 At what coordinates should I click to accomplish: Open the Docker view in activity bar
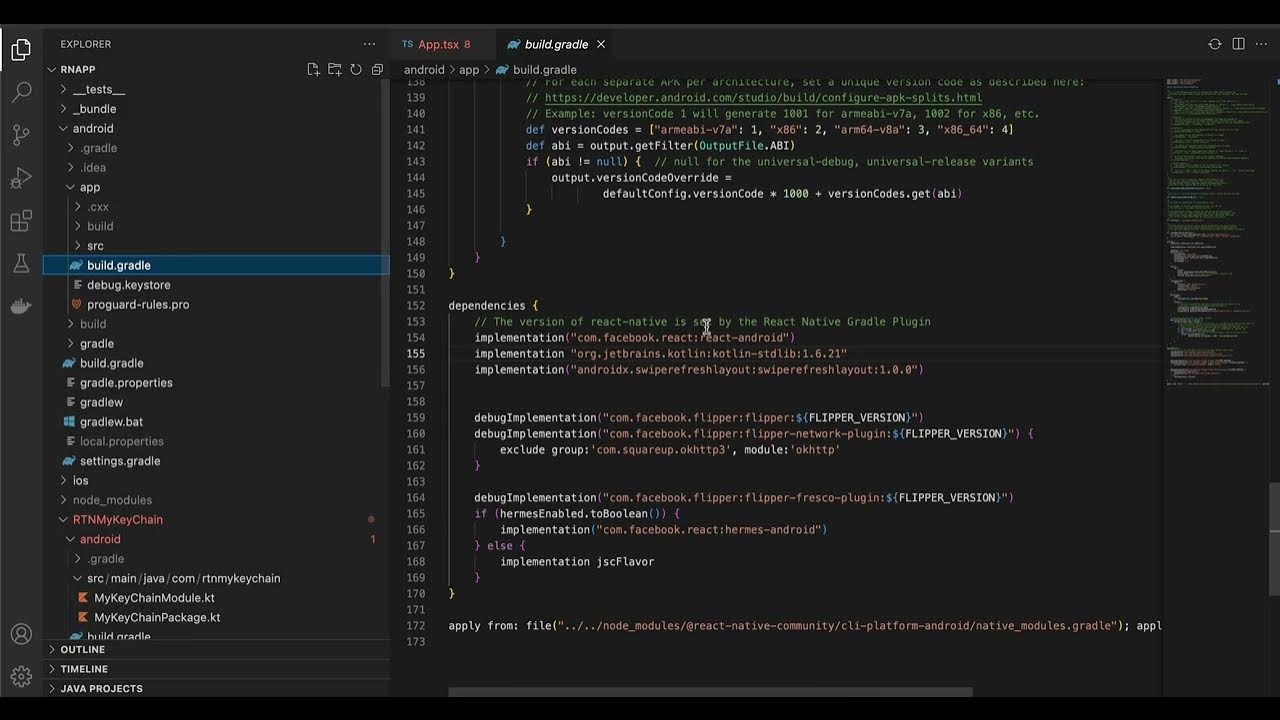click(x=21, y=306)
